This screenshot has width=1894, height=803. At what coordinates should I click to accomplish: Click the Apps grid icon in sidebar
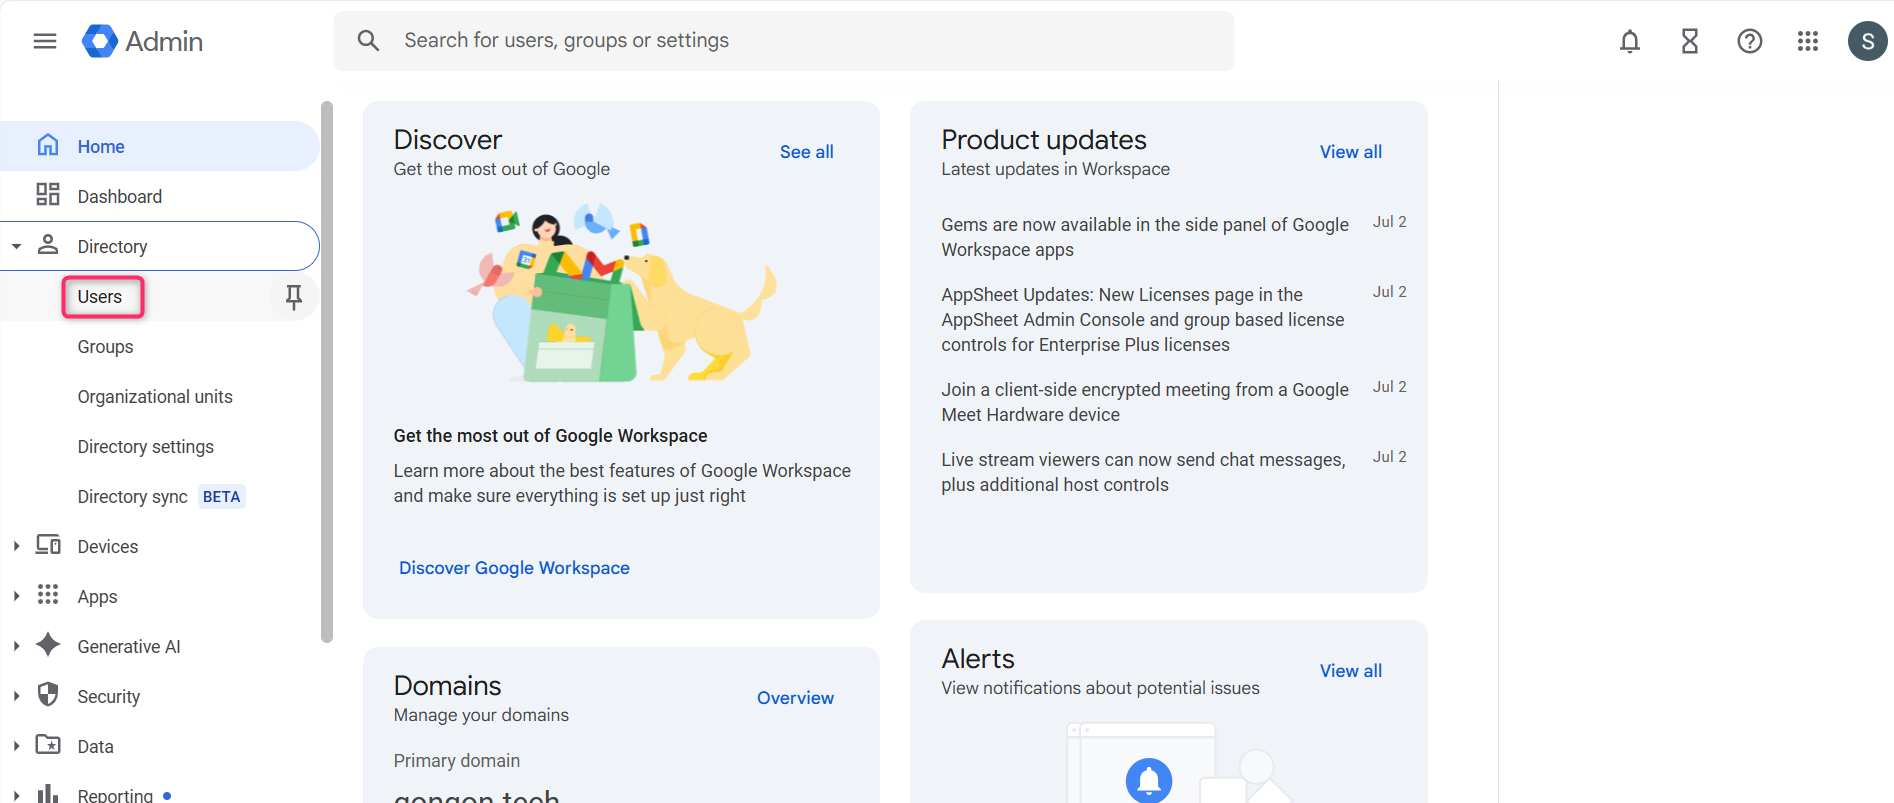click(48, 595)
